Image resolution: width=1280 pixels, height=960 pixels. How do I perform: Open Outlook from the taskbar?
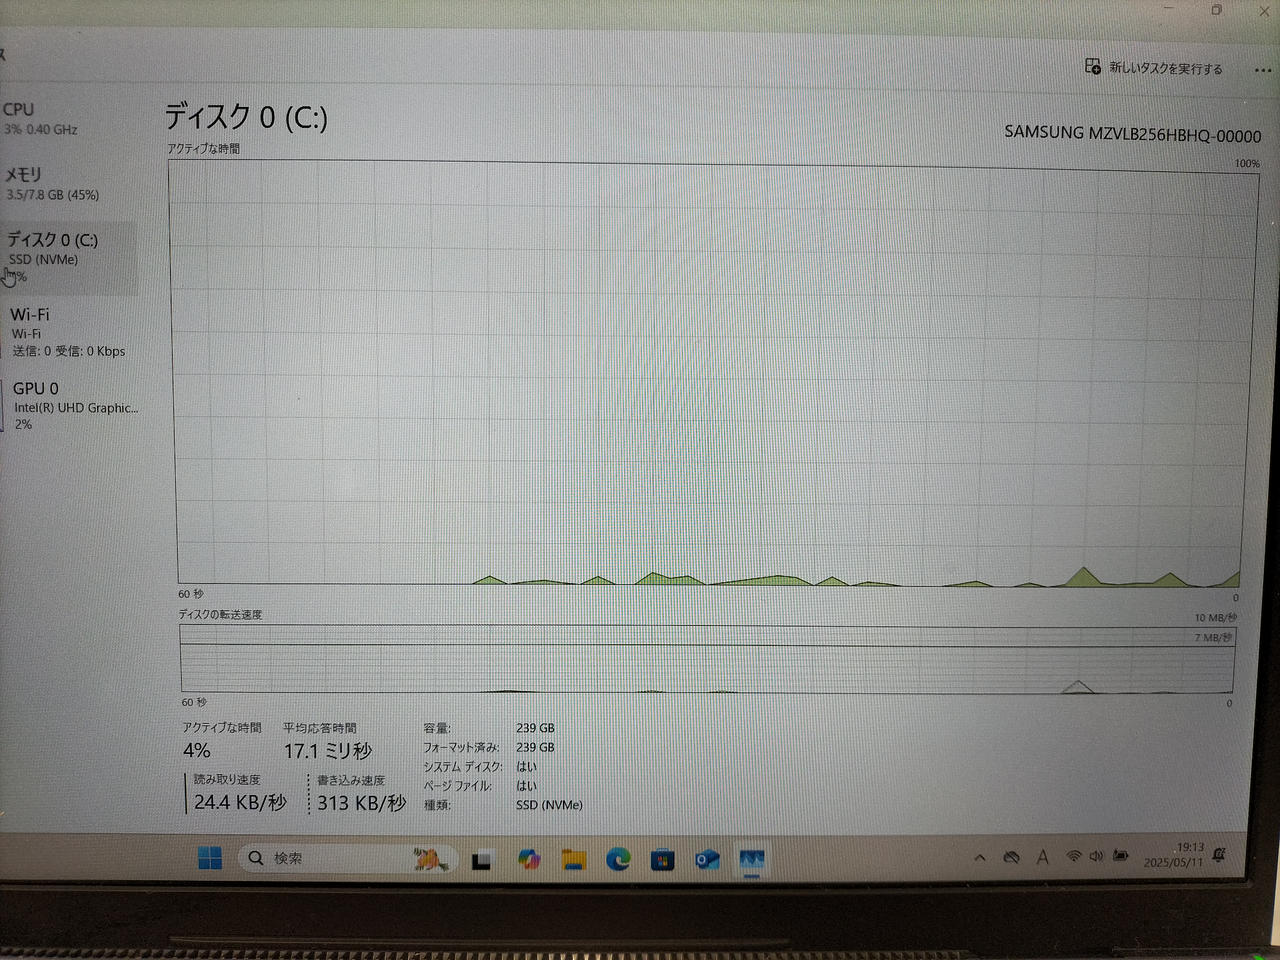pos(707,860)
